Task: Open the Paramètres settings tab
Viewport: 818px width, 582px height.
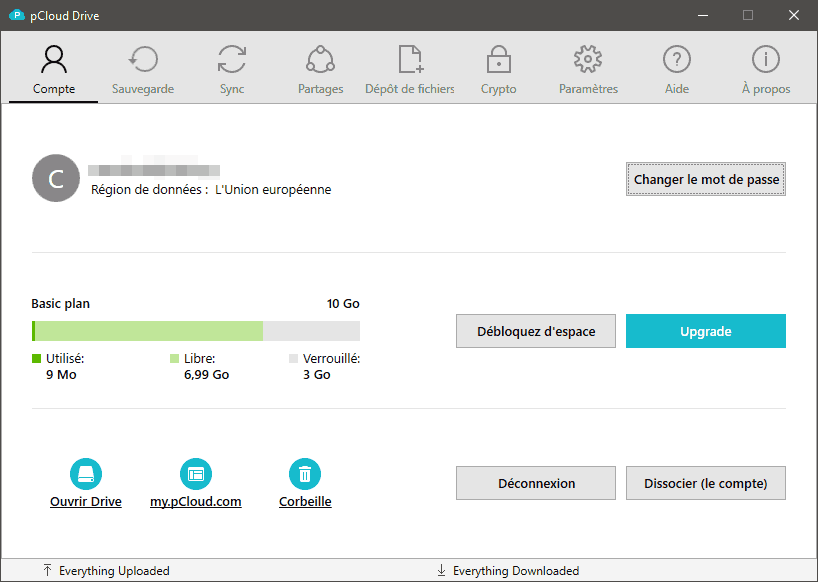Action: tap(588, 69)
